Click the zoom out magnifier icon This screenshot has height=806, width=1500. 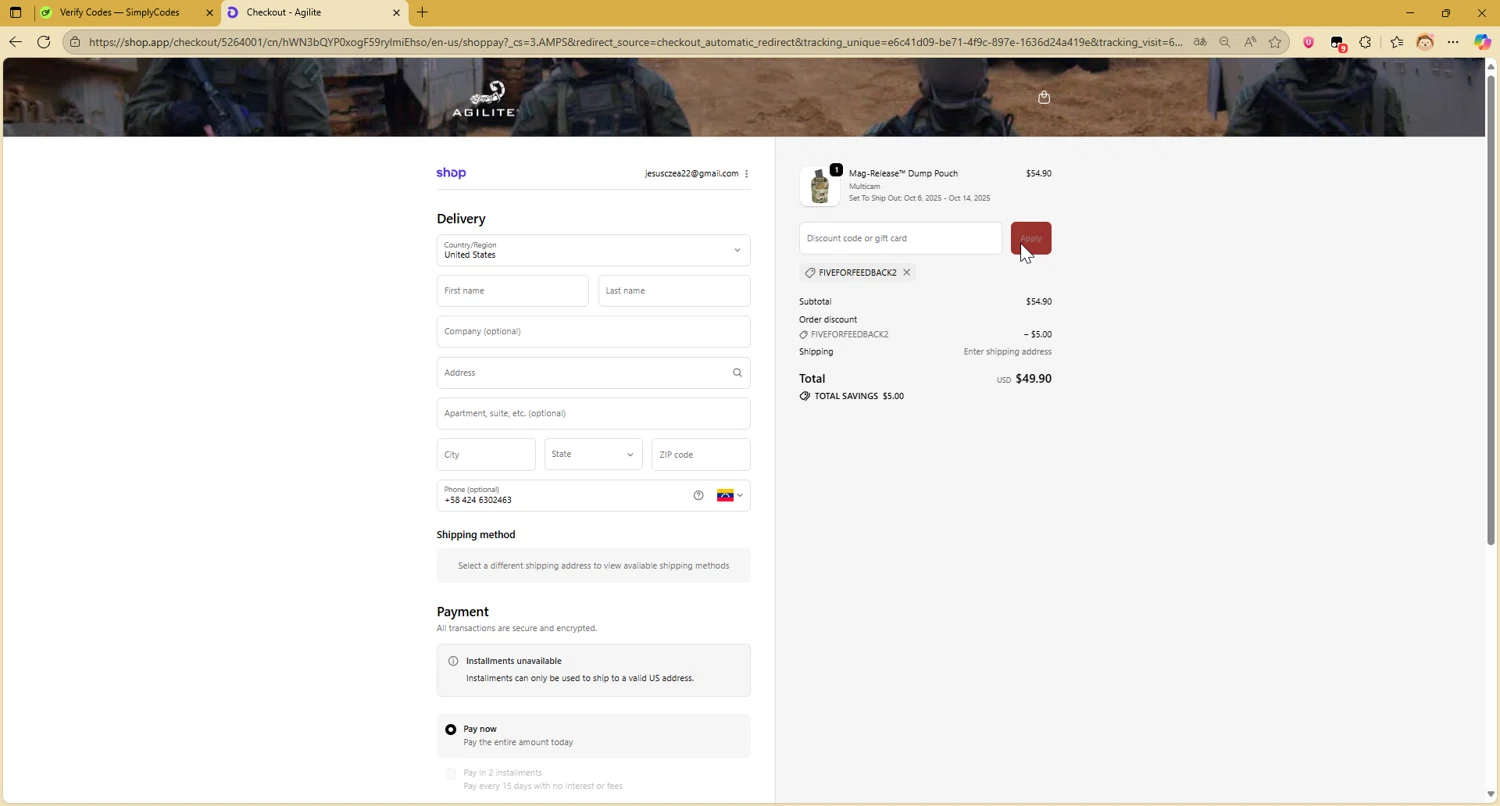tap(1225, 42)
